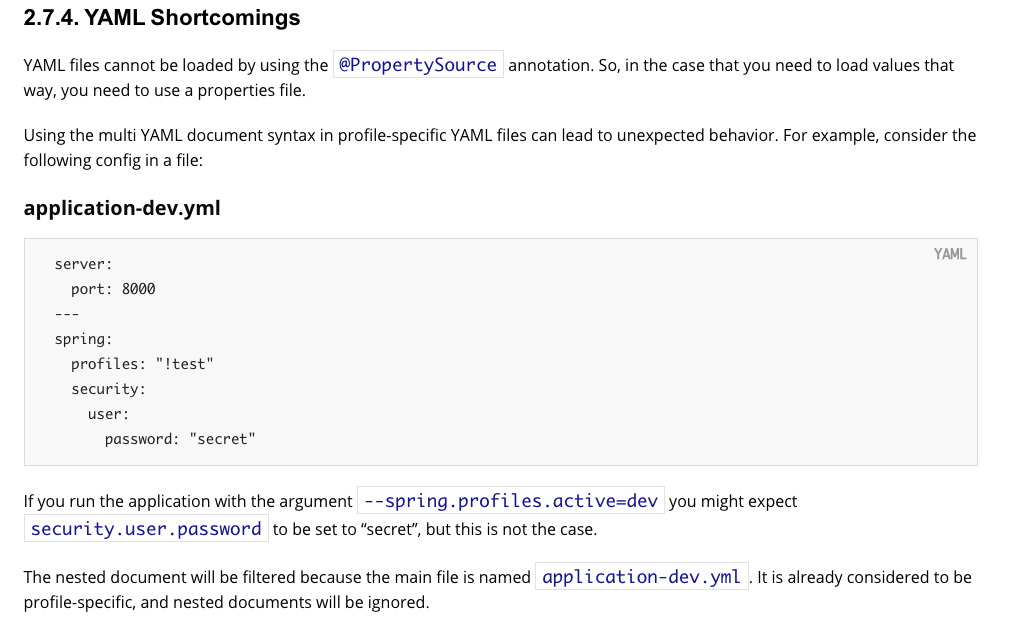Click the "spring:" key in the code
The height and width of the screenshot is (629, 1020).
point(84,339)
